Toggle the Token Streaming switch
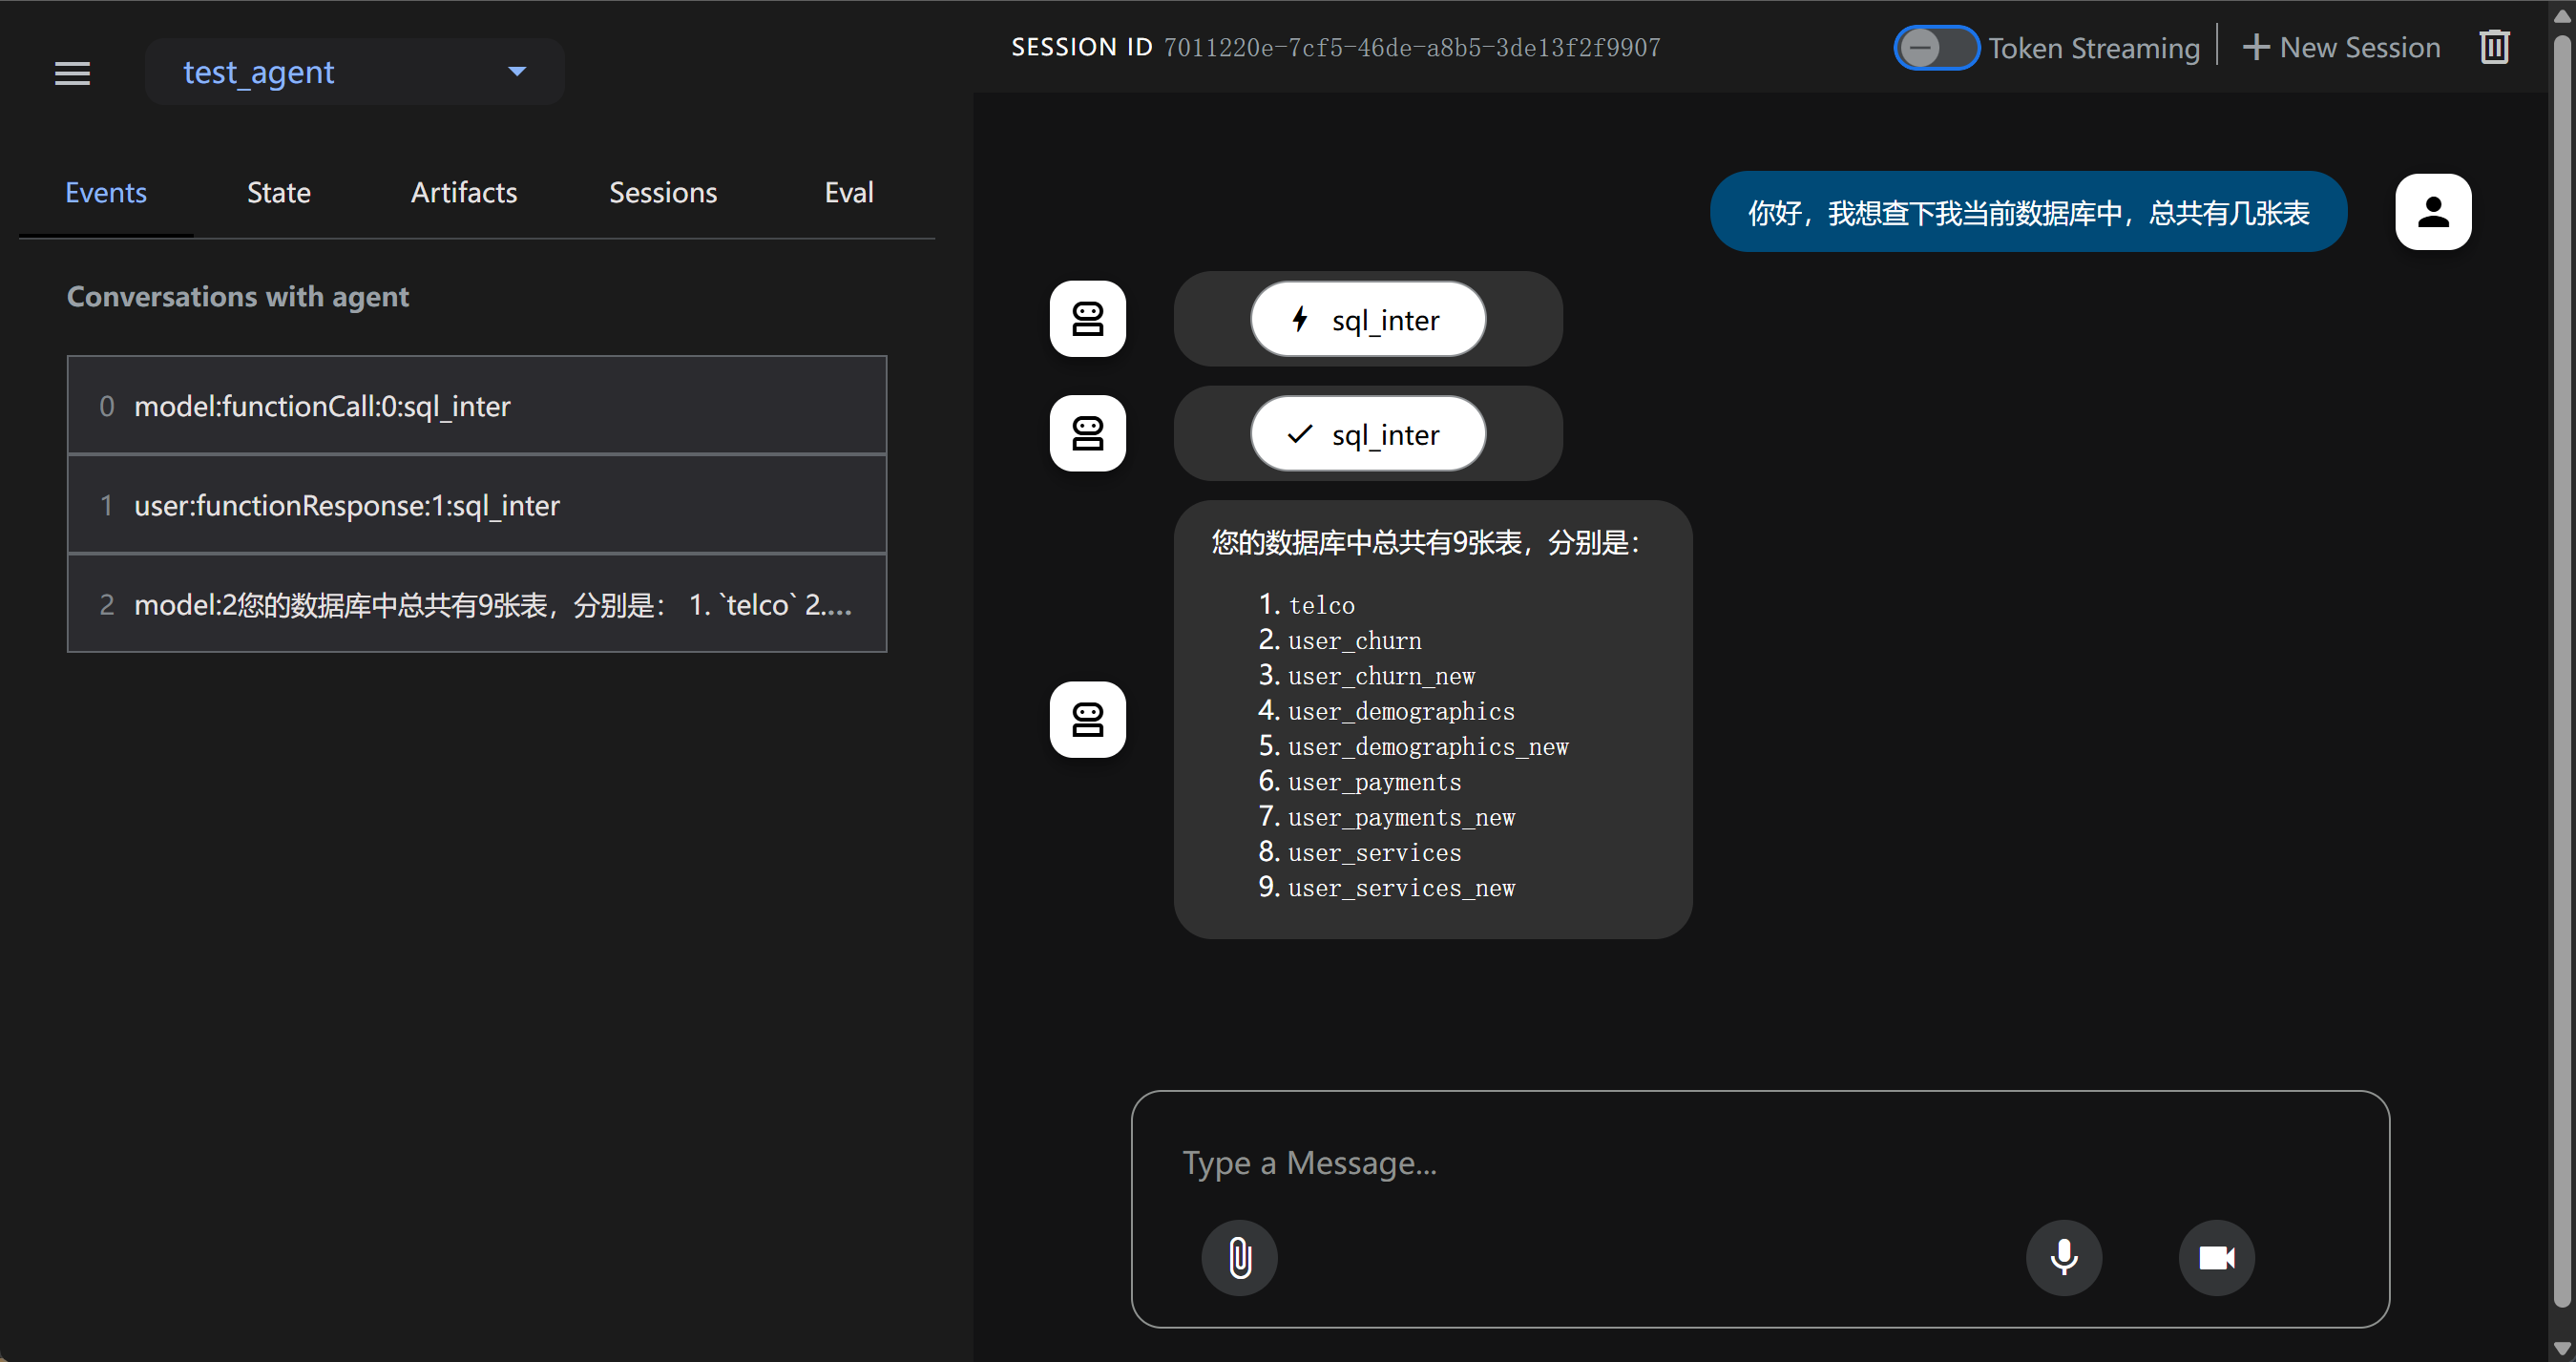Viewport: 2576px width, 1362px height. click(1936, 48)
